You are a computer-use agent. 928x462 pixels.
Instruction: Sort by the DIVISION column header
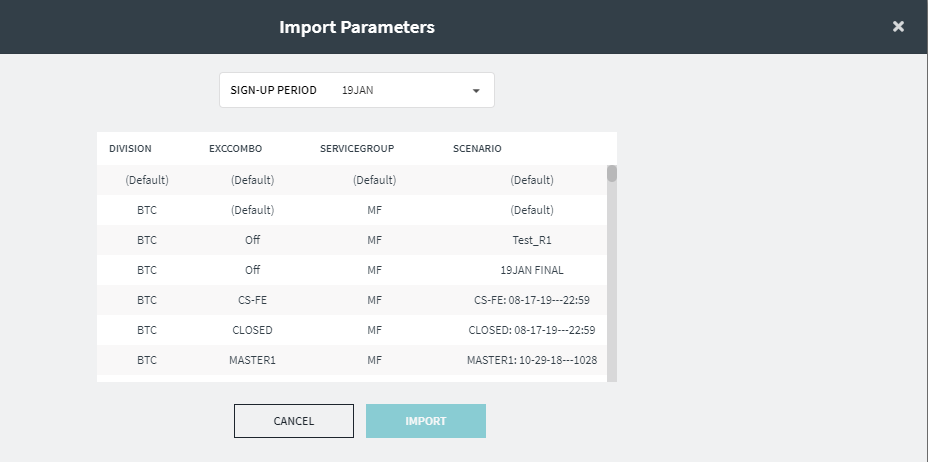(130, 148)
